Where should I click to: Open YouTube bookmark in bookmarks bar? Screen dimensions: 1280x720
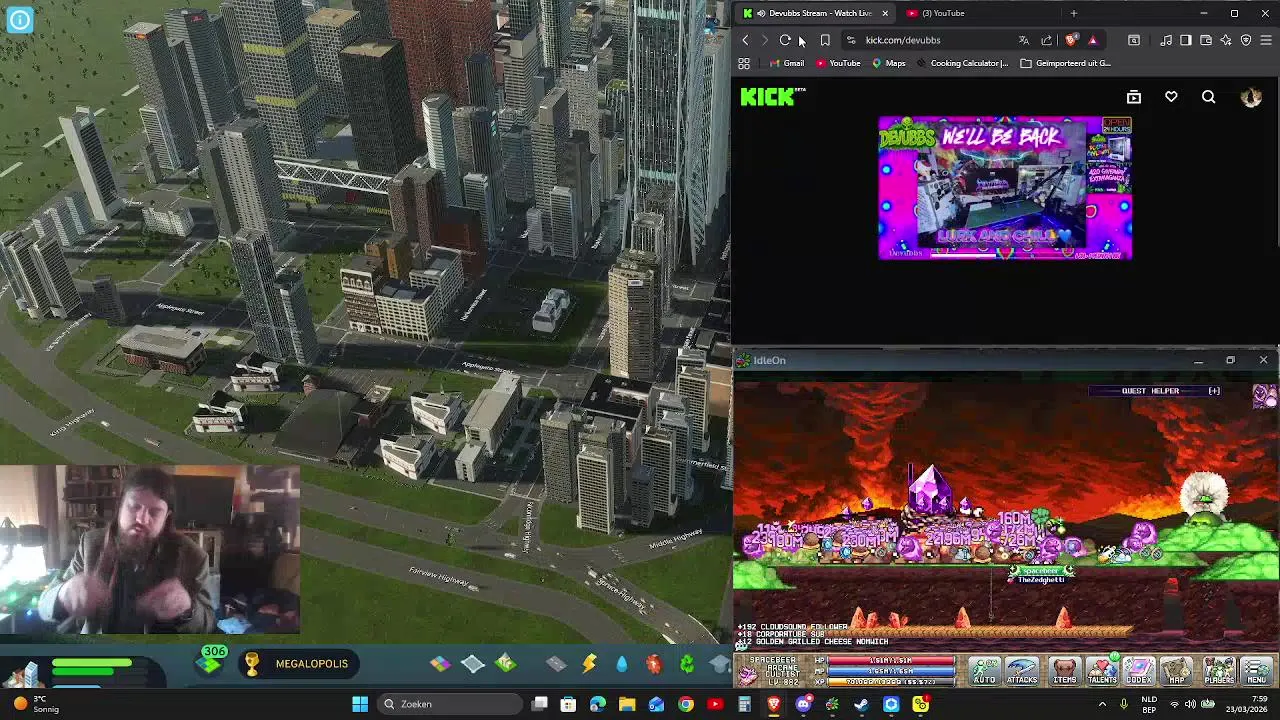point(838,63)
